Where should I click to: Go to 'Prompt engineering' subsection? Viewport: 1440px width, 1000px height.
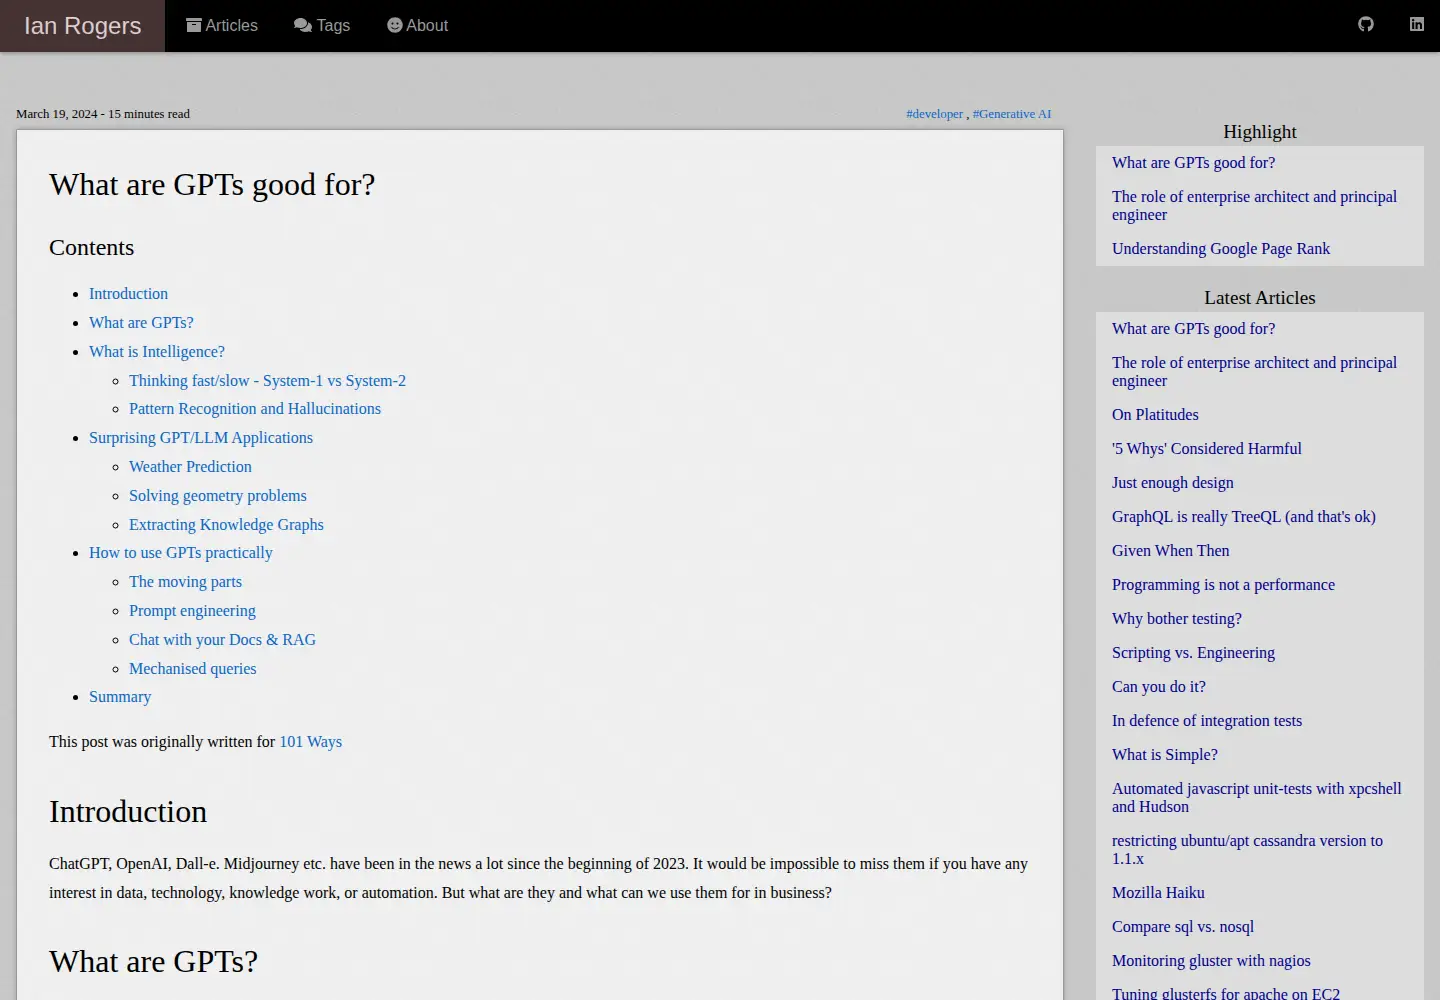(x=192, y=611)
